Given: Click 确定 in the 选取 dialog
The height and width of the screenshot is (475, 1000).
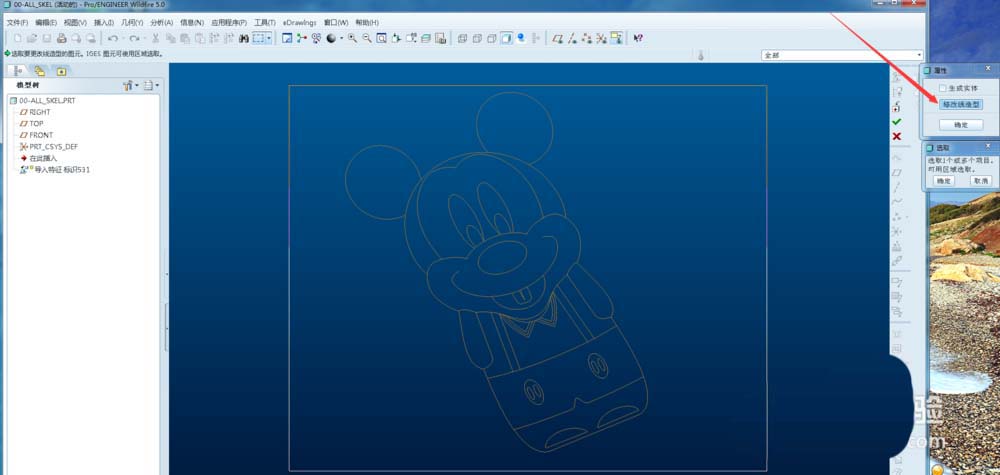Looking at the screenshot, I should coord(943,180).
